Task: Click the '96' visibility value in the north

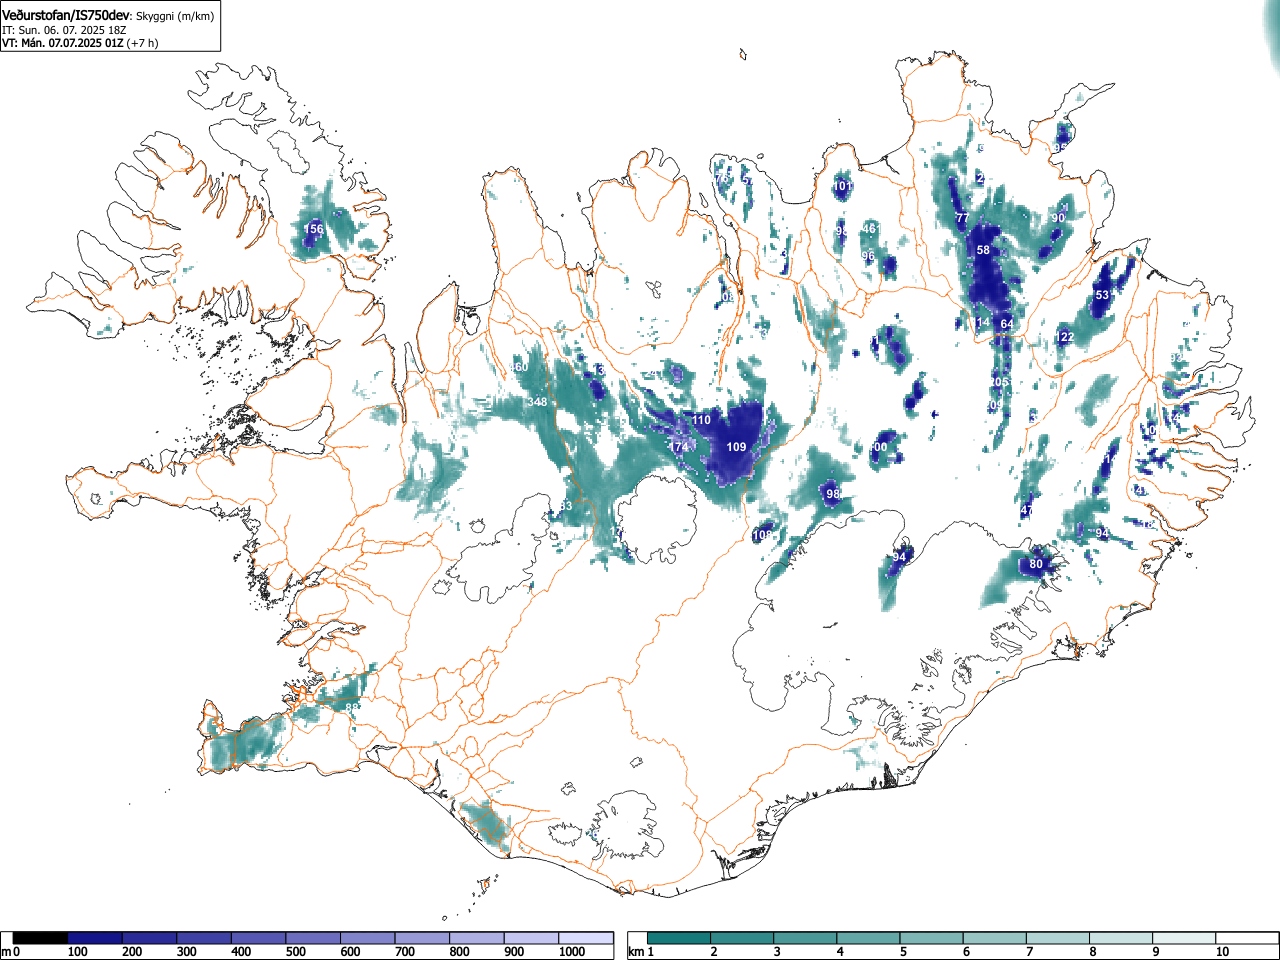Action: click(x=868, y=256)
